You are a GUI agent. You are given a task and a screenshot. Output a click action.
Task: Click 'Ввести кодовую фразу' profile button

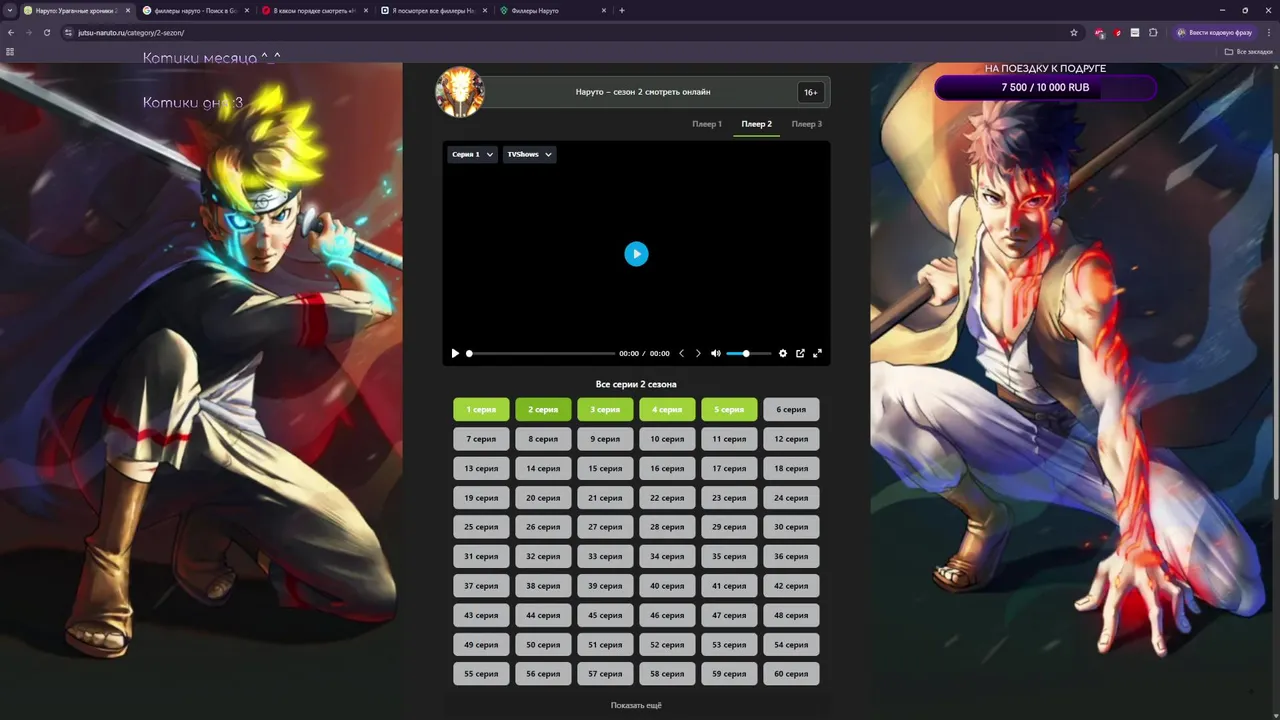tap(1216, 32)
